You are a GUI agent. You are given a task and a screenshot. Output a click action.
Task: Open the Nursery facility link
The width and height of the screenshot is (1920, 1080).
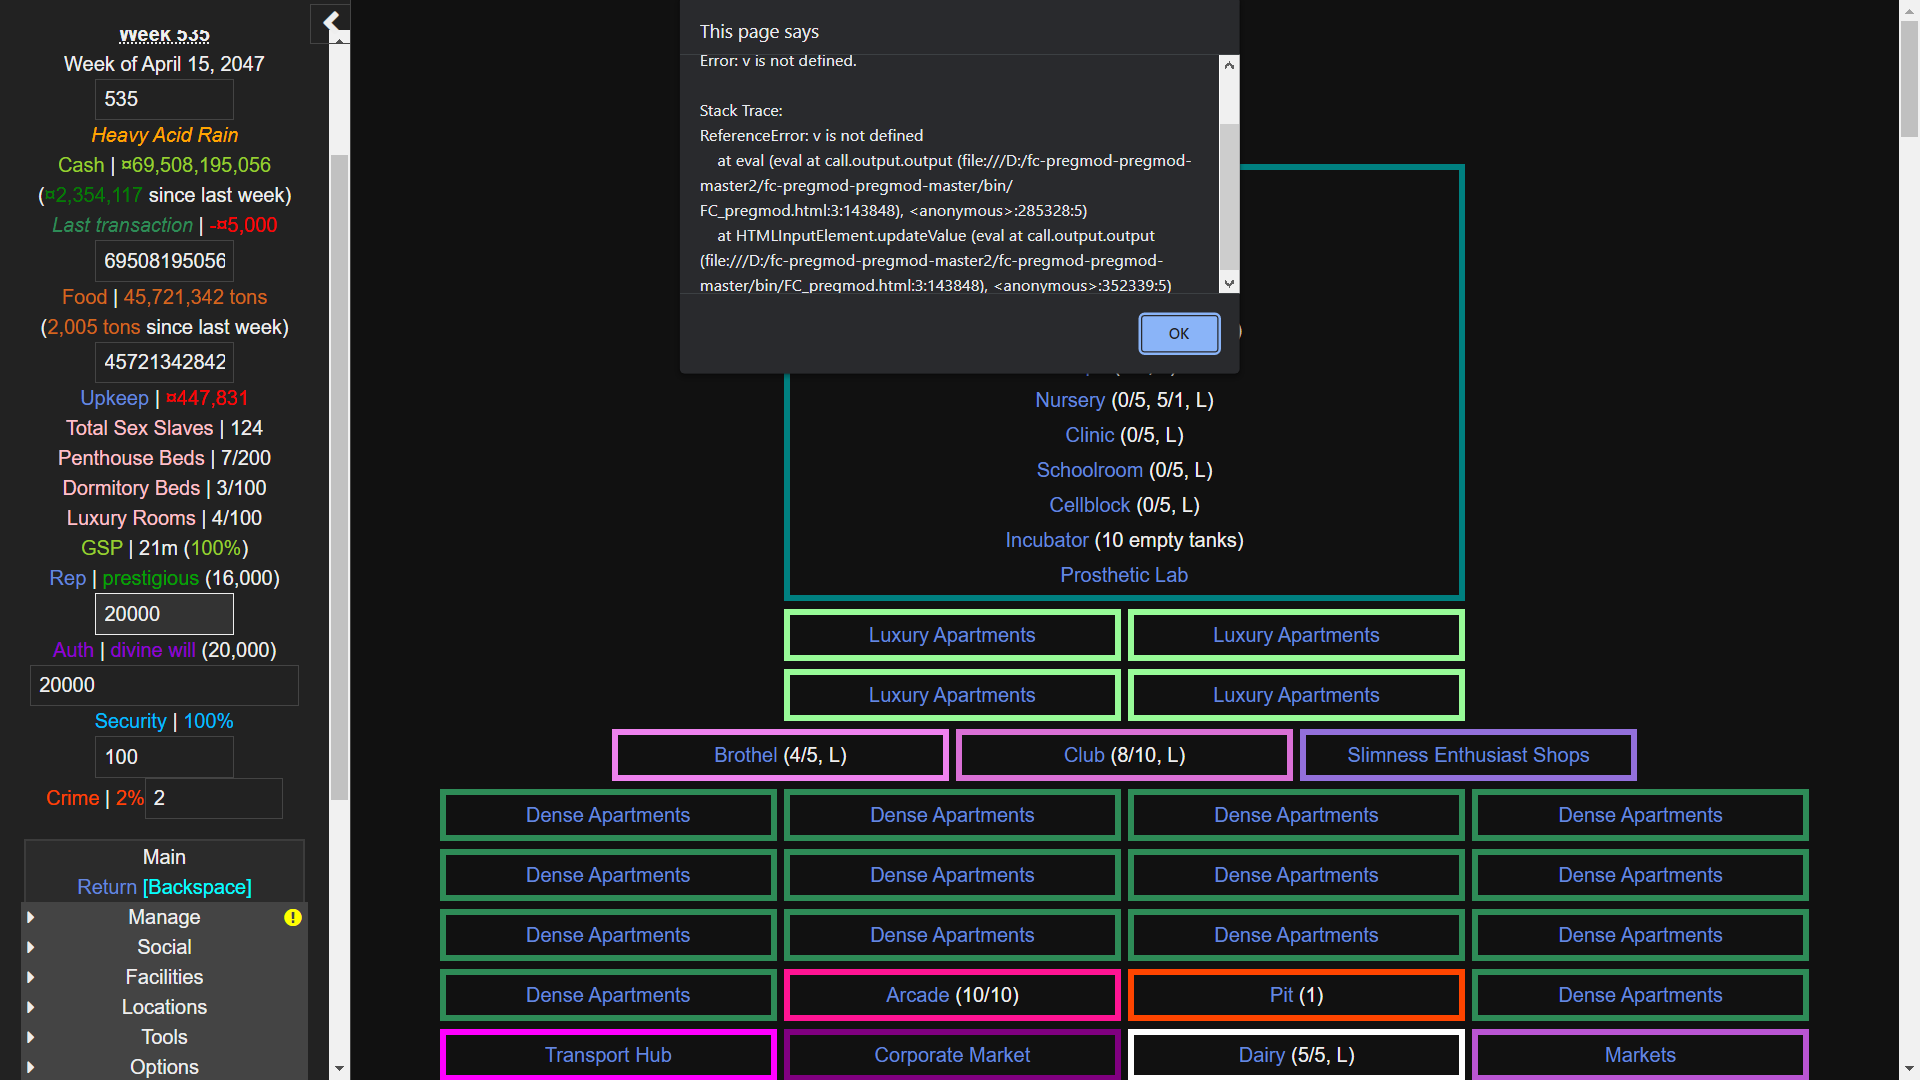[x=1069, y=400]
